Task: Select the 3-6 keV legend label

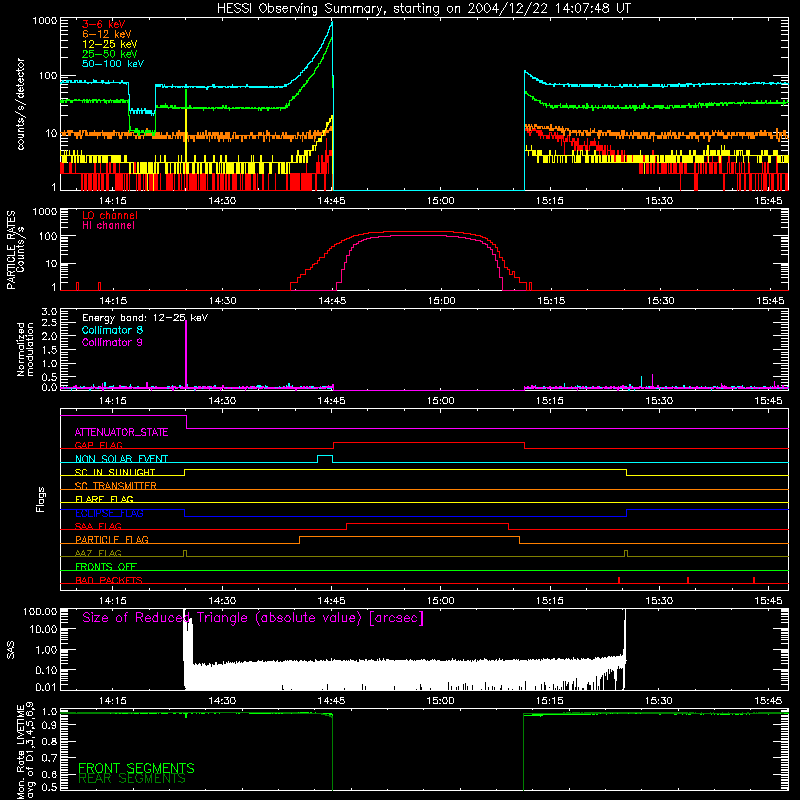Action: click(104, 24)
